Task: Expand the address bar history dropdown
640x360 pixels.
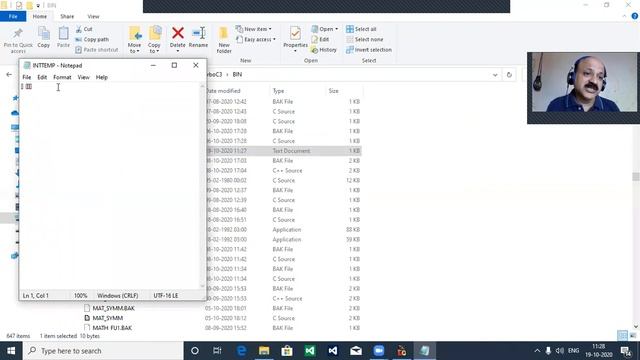Action: pyautogui.click(x=495, y=75)
